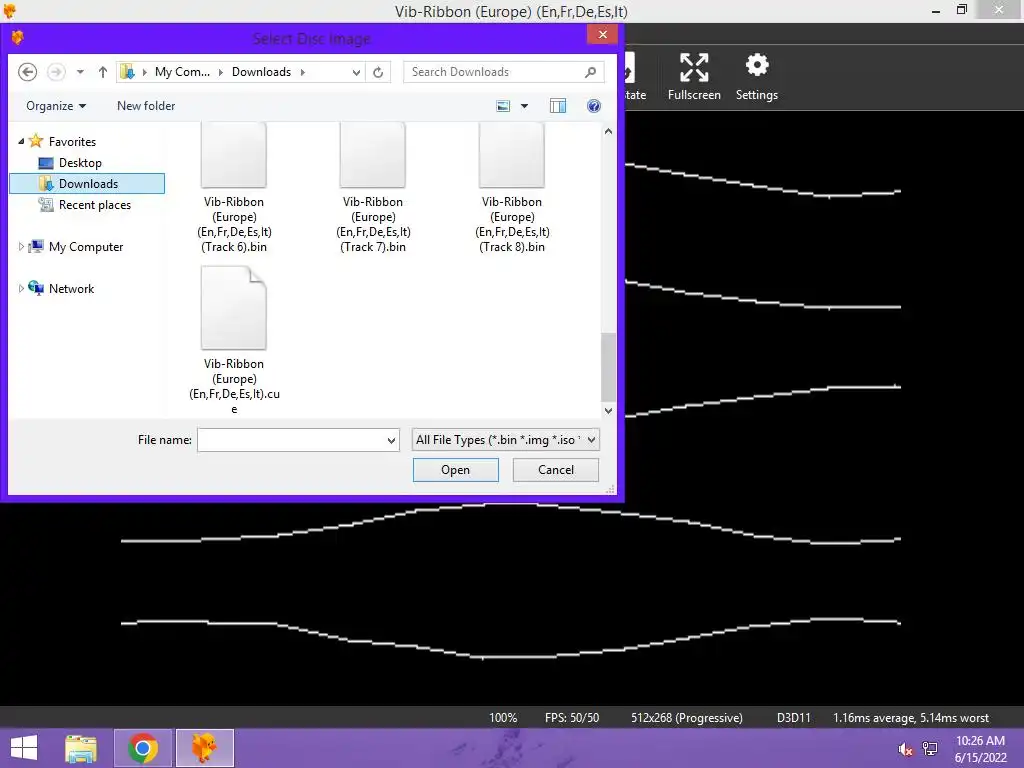This screenshot has width=1024, height=768.
Task: Click My Com... in the address path
Action: [182, 72]
